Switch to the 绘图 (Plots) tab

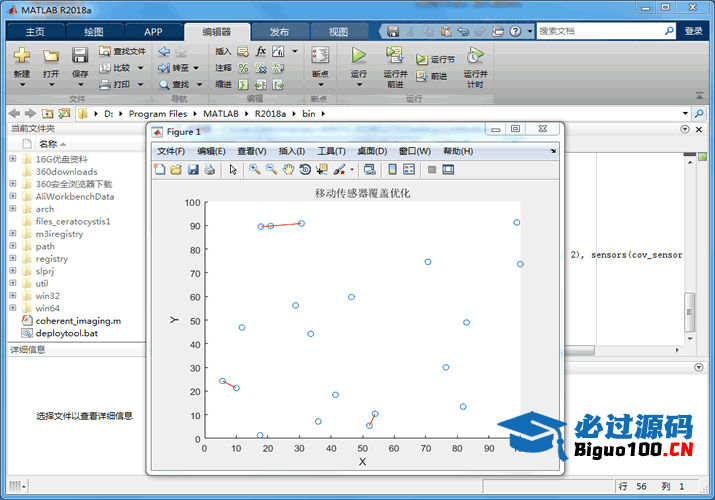[x=94, y=31]
